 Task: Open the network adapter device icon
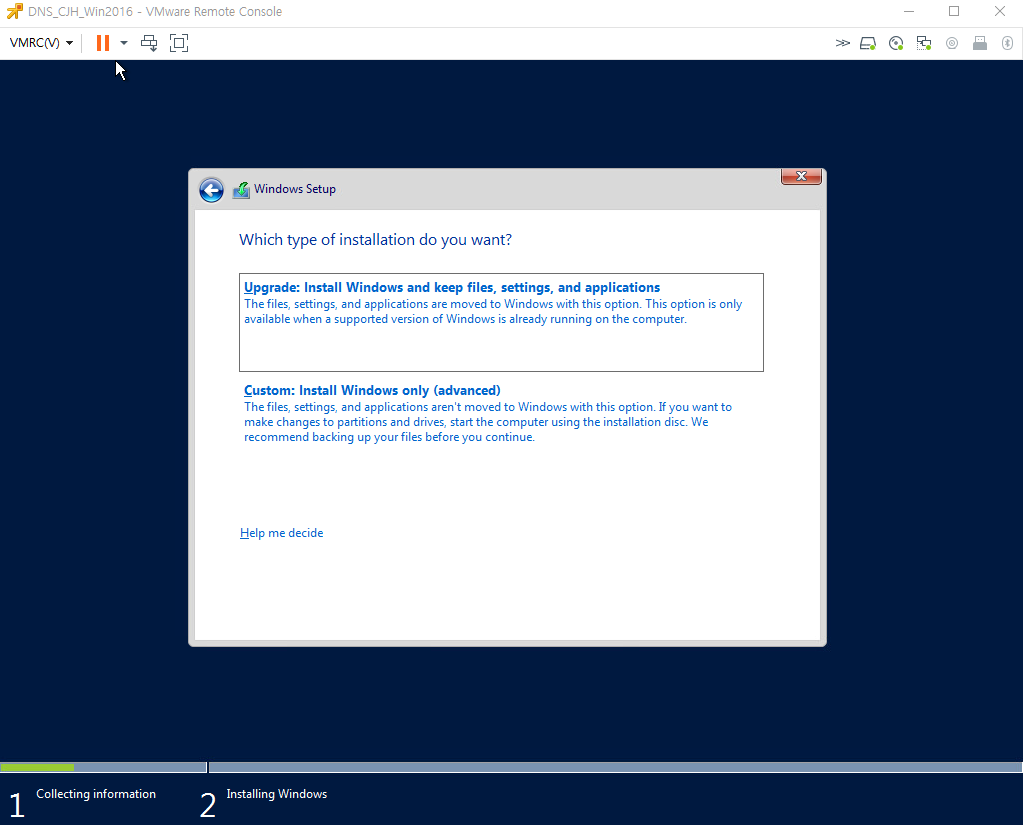click(x=924, y=43)
